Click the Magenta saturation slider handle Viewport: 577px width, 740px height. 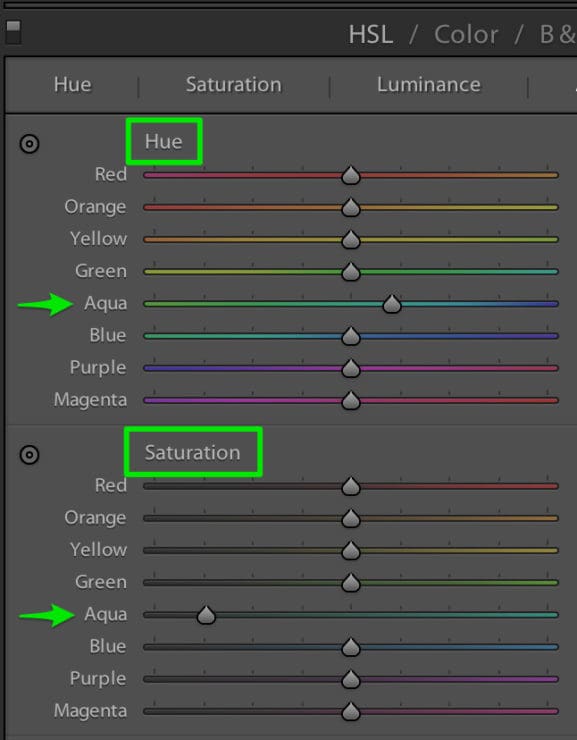351,711
